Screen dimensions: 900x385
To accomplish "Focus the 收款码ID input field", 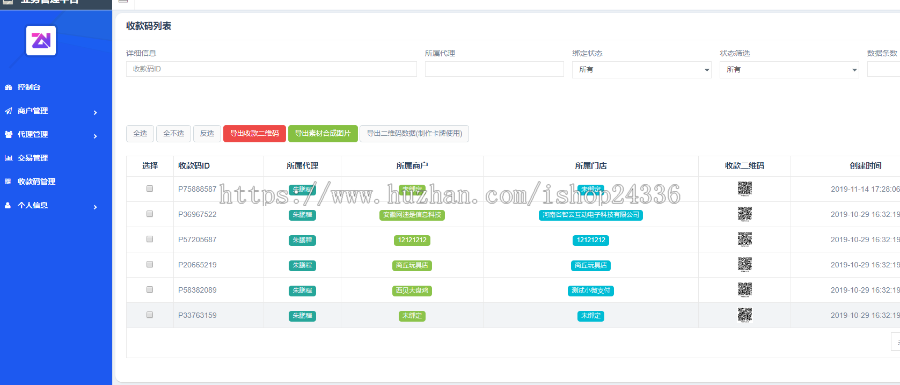I will [271, 69].
